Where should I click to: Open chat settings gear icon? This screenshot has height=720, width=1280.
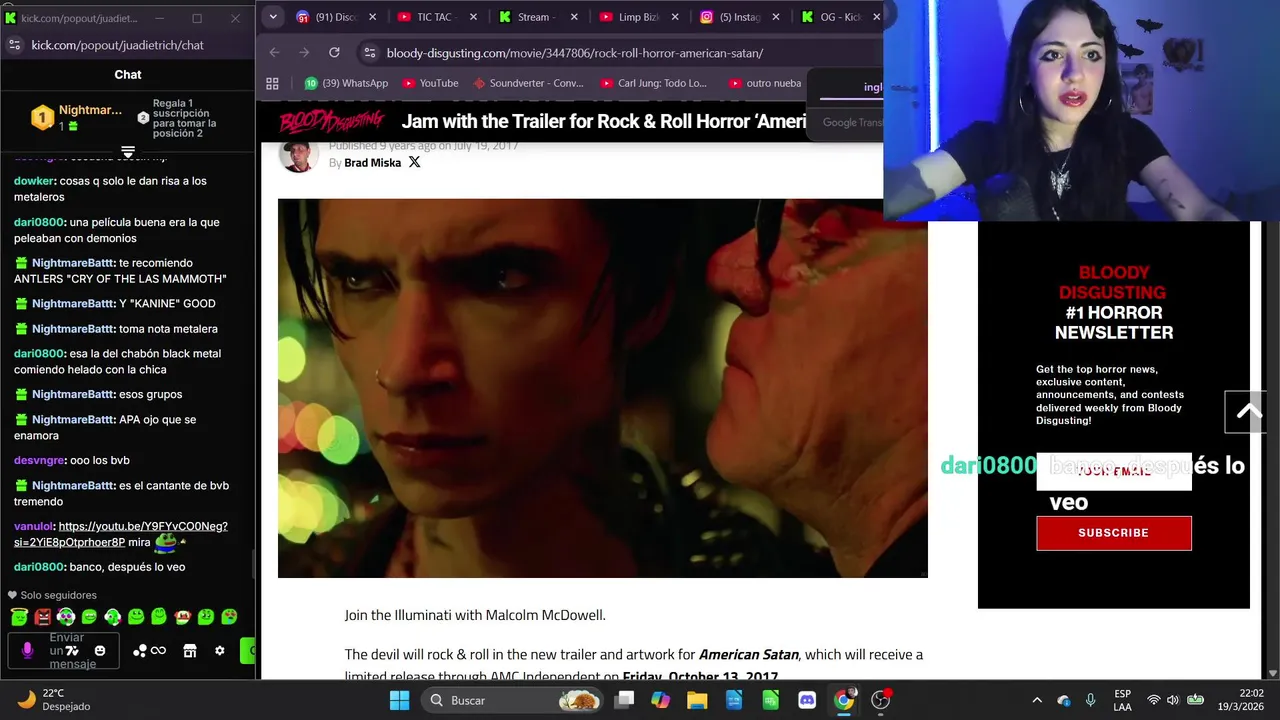click(x=220, y=651)
